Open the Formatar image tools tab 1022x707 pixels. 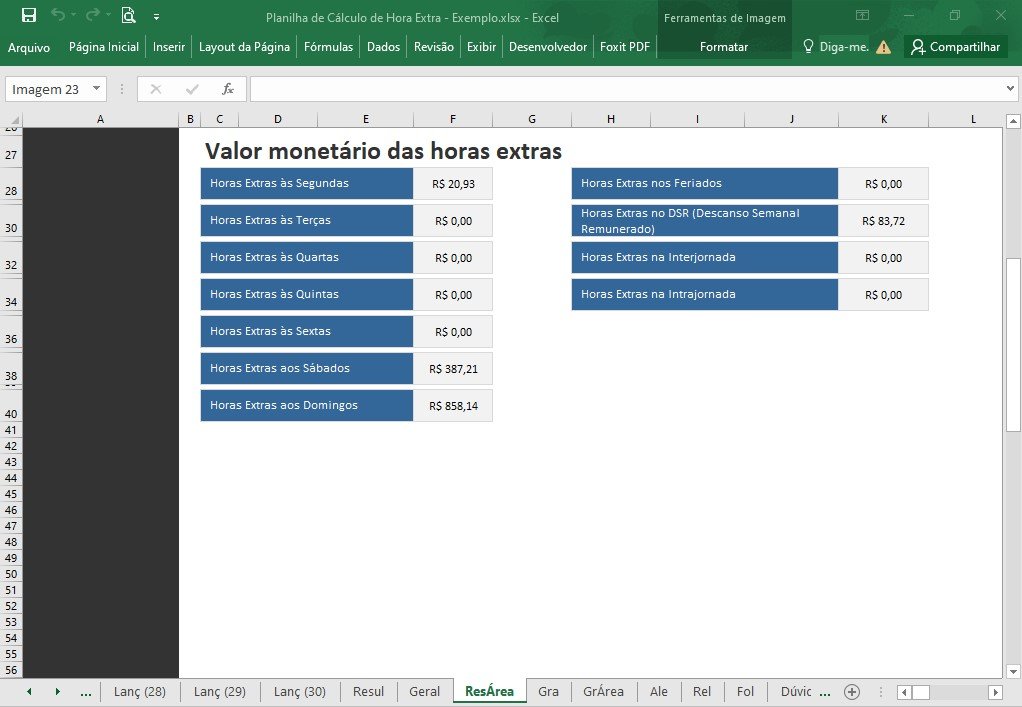723,47
